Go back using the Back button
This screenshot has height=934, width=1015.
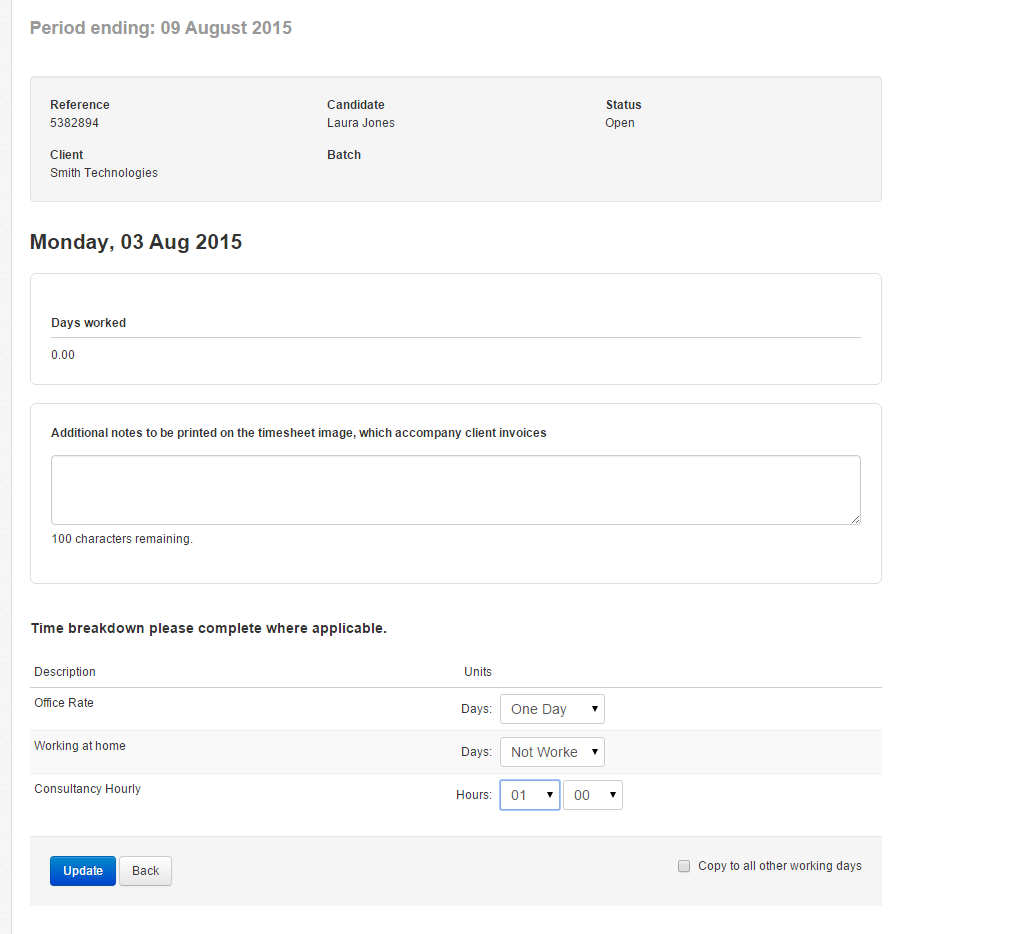145,871
